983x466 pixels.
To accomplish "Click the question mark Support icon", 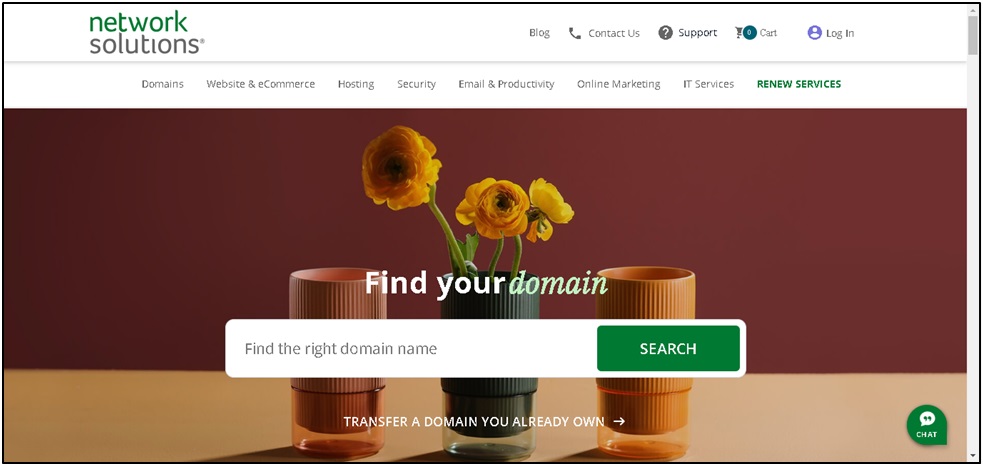I will (665, 33).
